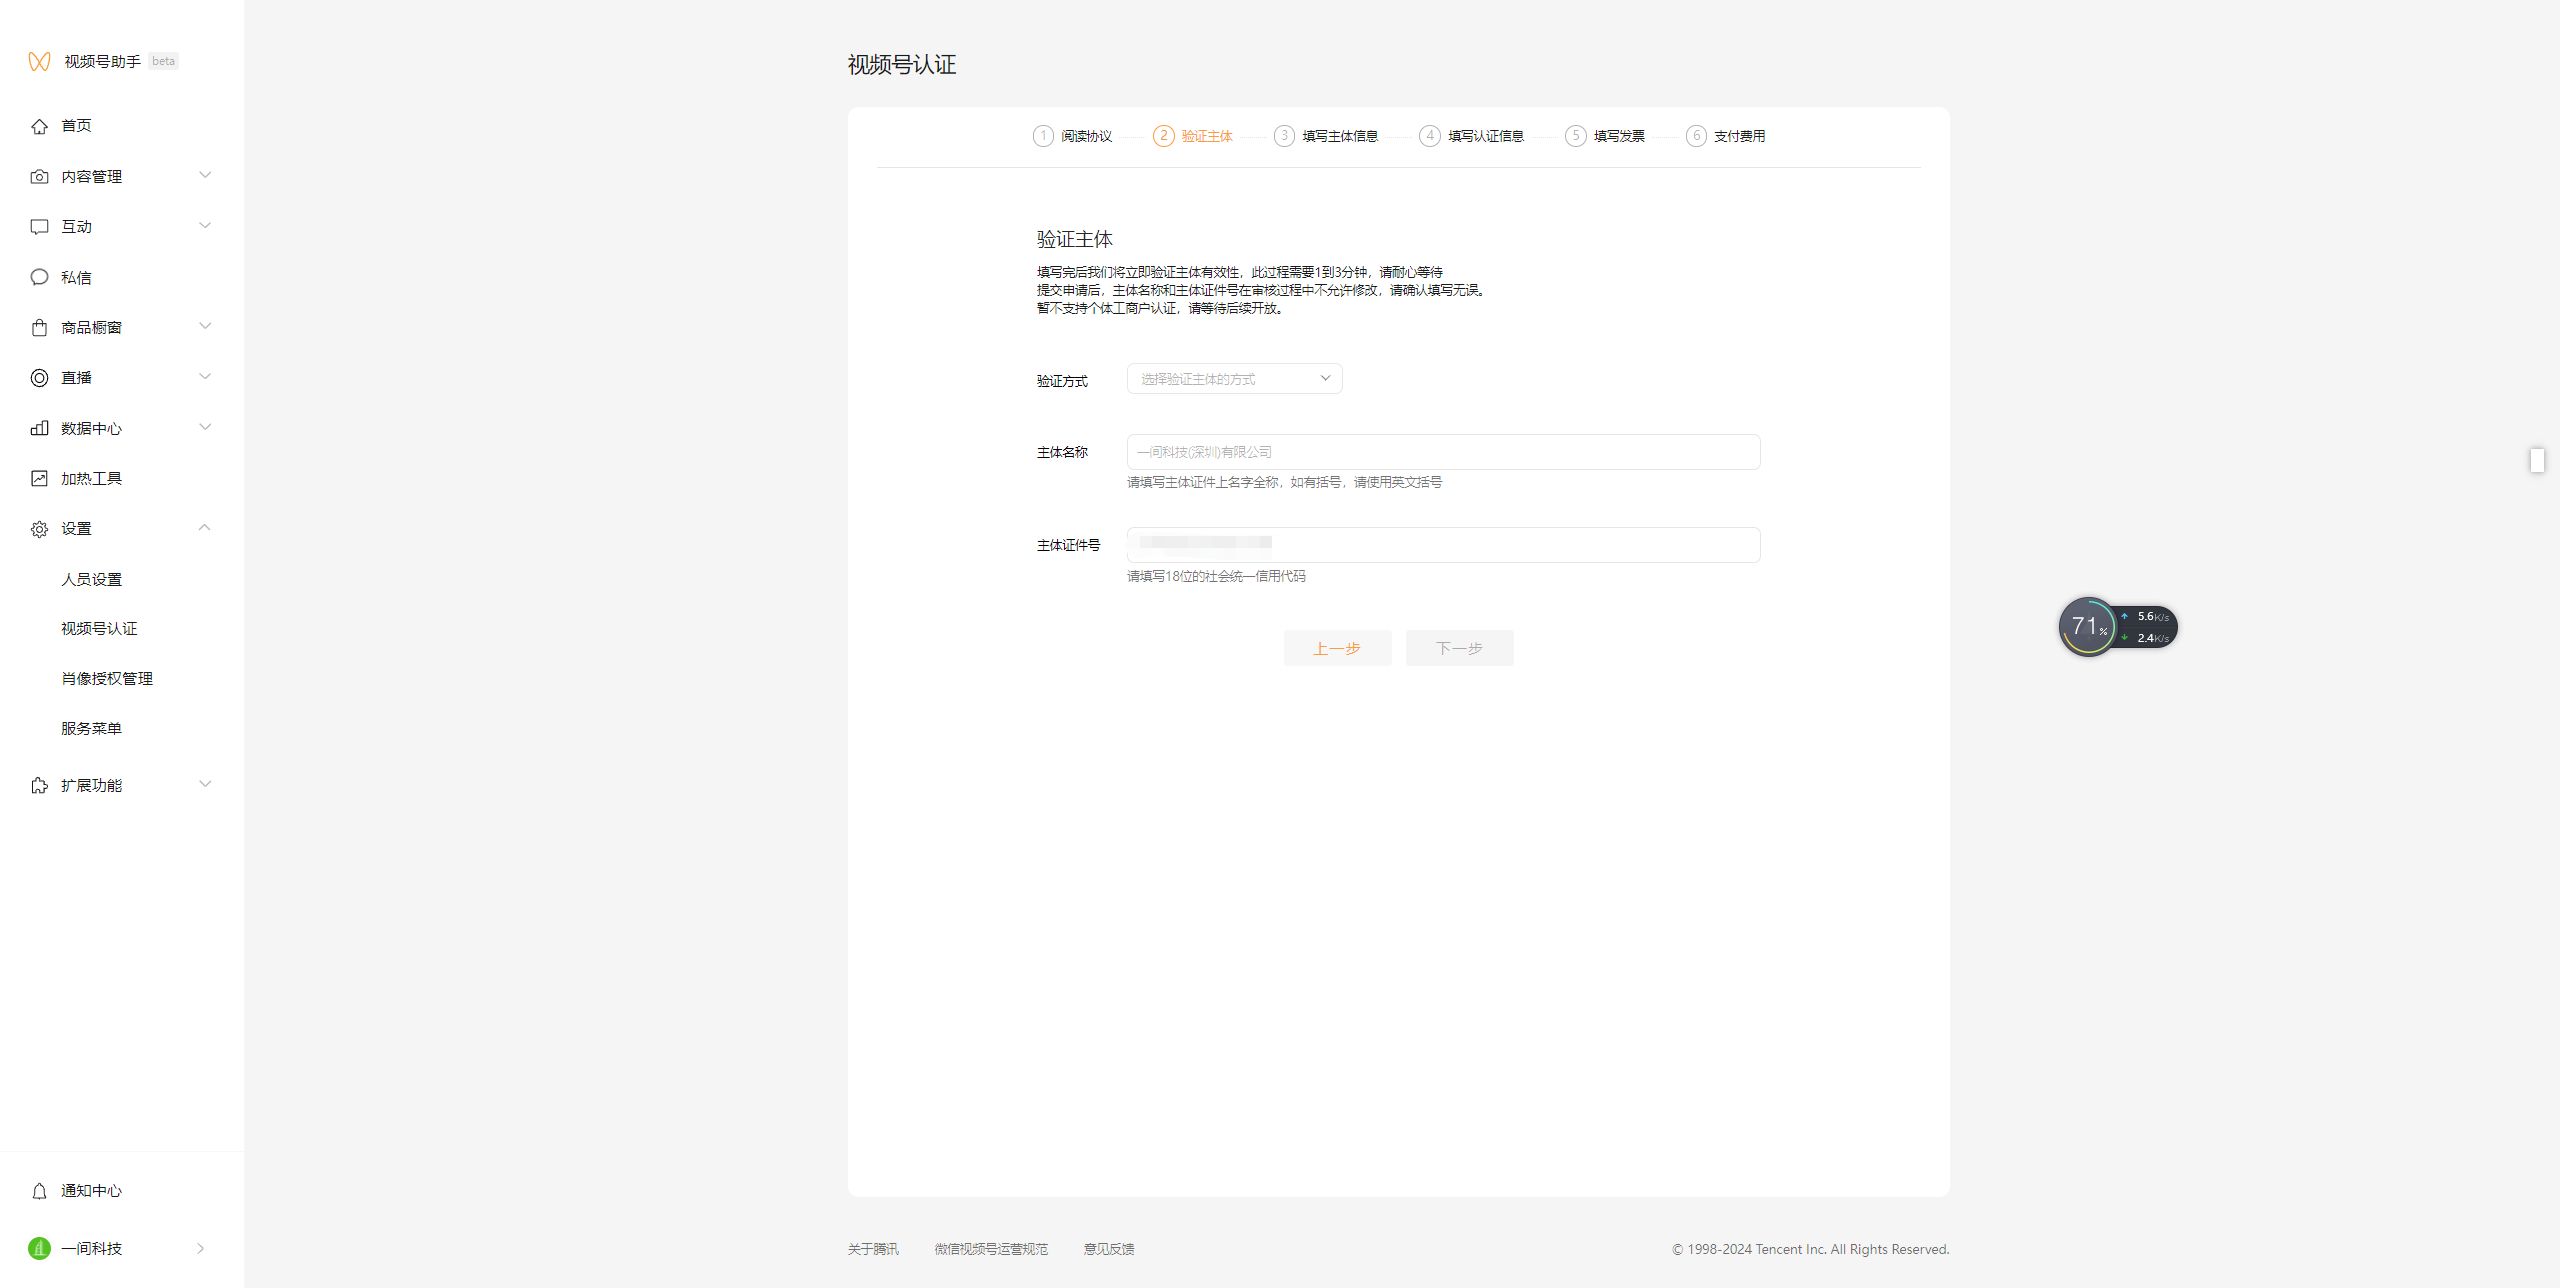Viewport: 2560px width, 1288px height.
Task: Click step 5 circle 填写发票
Action: [1576, 136]
